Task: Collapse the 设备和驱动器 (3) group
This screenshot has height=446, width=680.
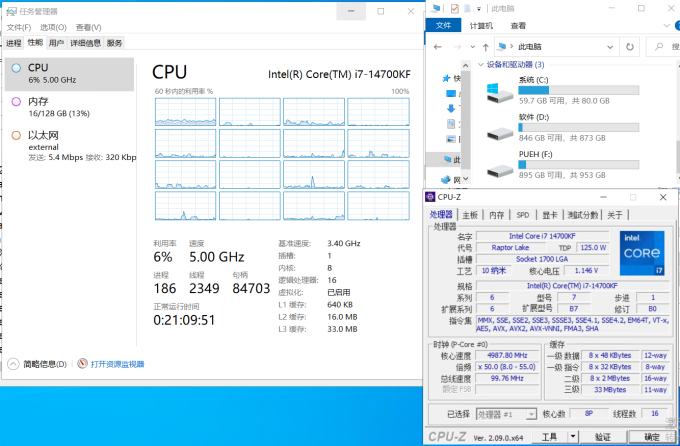Action: pyautogui.click(x=481, y=65)
